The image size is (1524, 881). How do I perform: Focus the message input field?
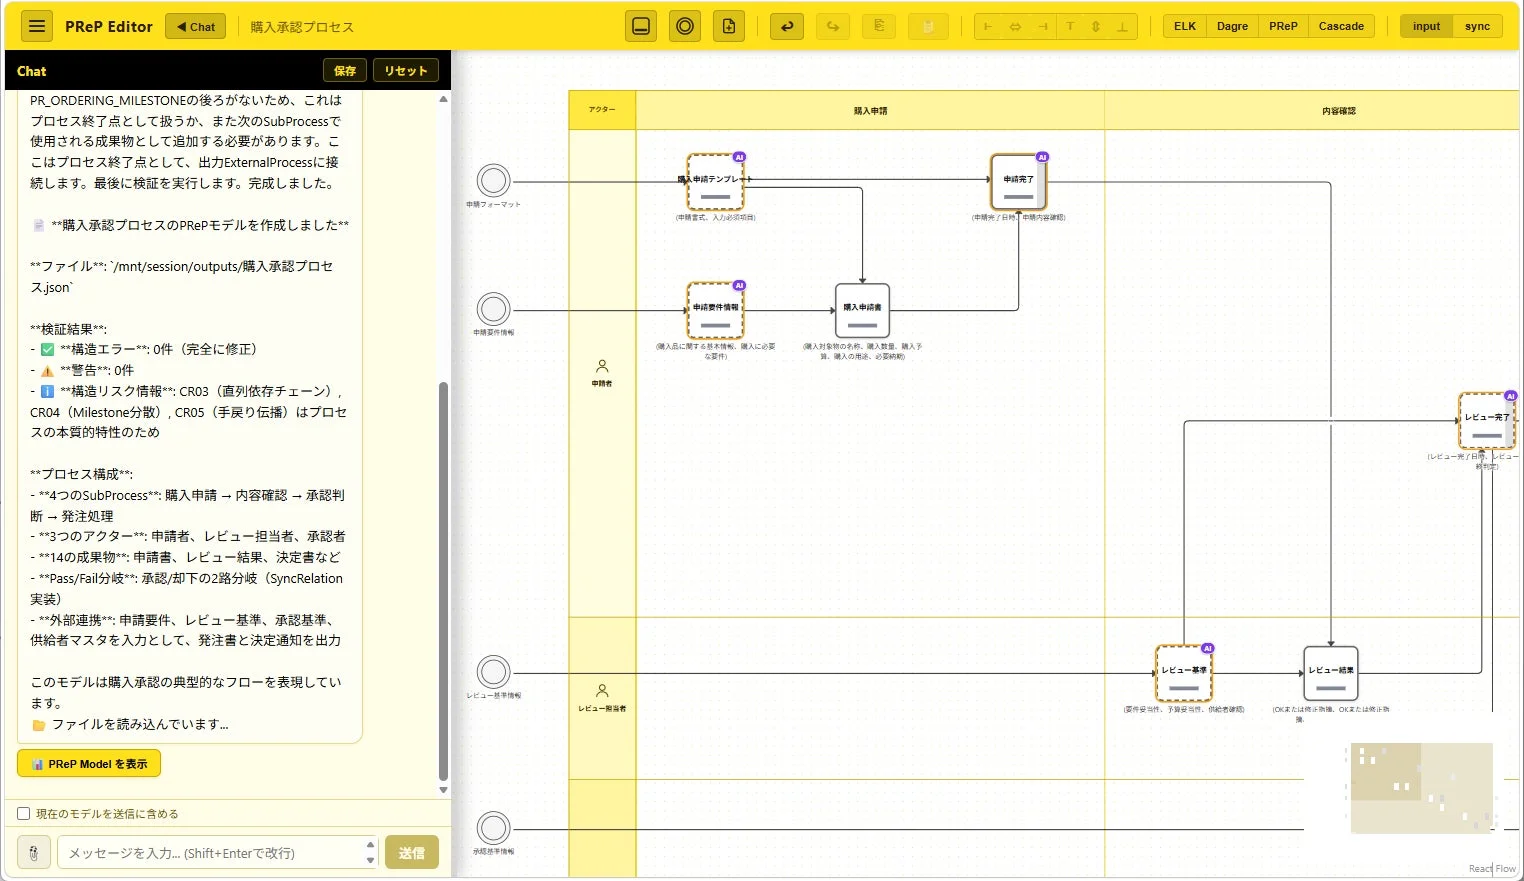click(x=212, y=853)
